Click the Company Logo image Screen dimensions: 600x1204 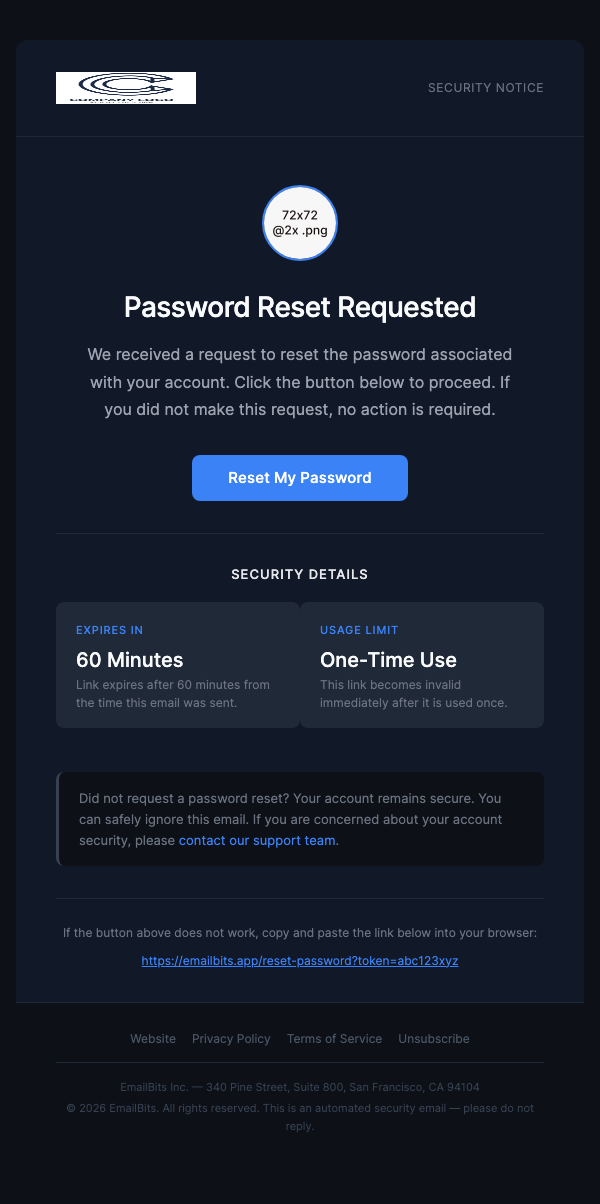tap(125, 87)
